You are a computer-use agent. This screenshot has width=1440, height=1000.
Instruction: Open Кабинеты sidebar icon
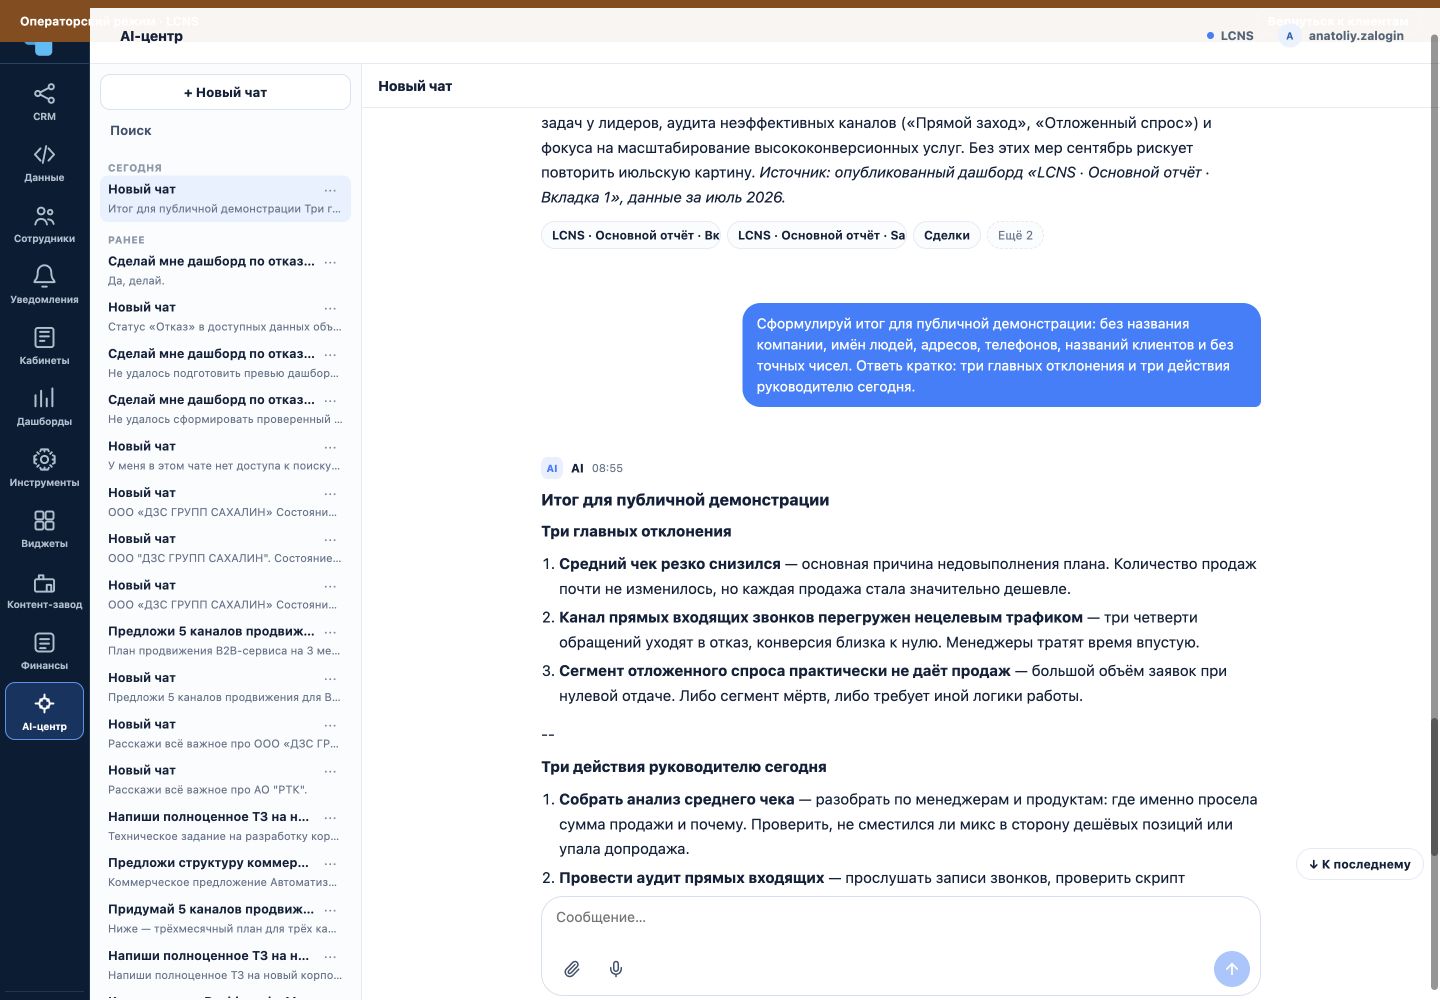click(x=44, y=337)
